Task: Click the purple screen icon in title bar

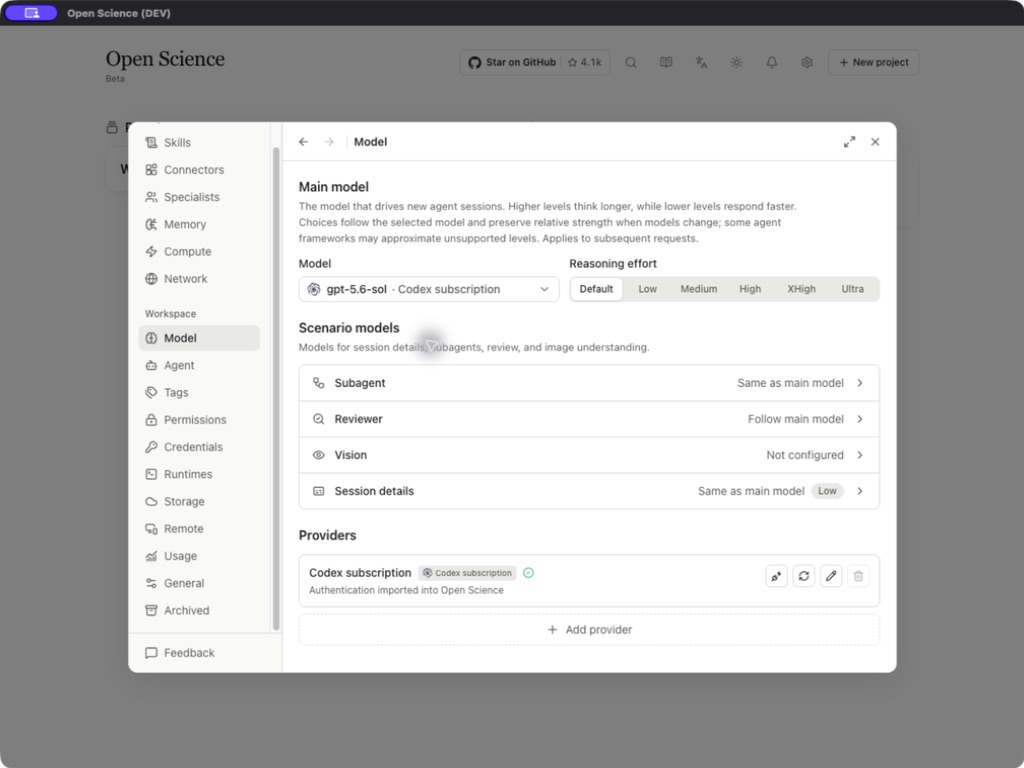Action: tap(31, 13)
